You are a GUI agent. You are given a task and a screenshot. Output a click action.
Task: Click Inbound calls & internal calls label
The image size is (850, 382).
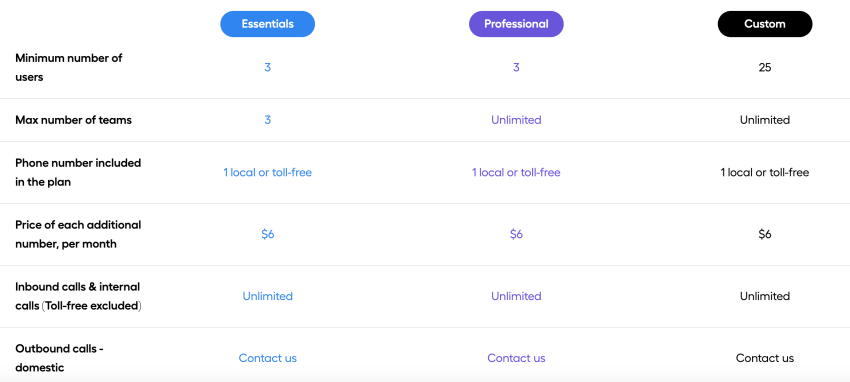coord(78,296)
